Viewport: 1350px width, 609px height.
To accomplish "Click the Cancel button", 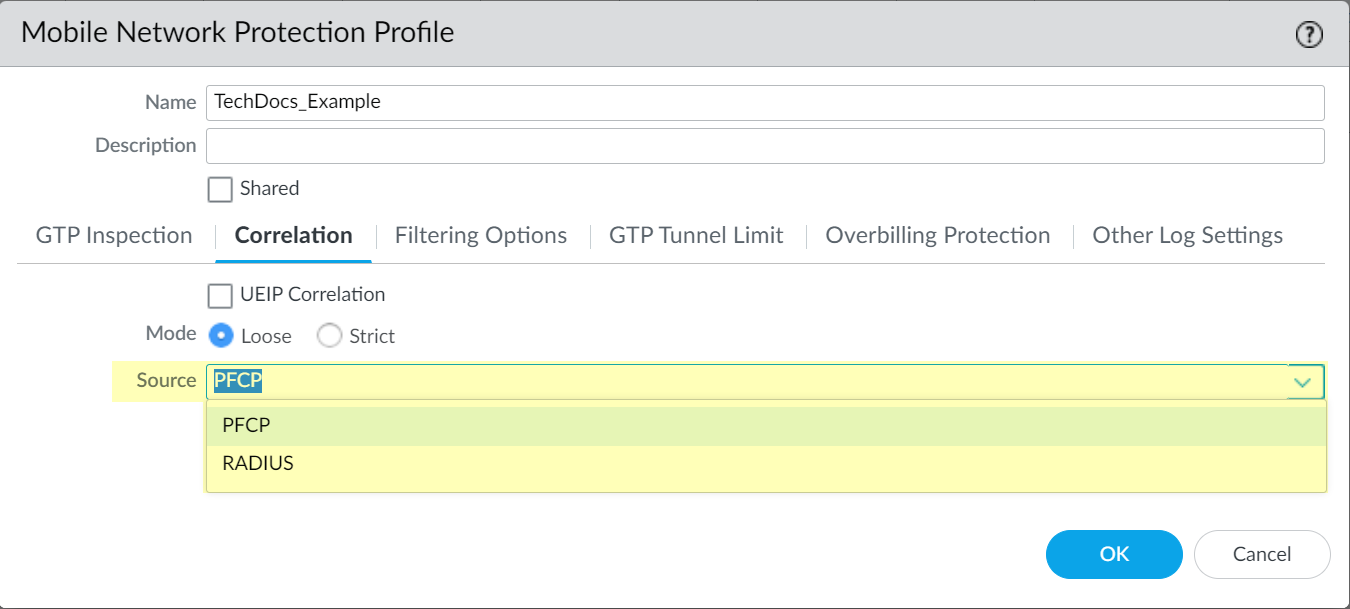I will click(x=1261, y=554).
